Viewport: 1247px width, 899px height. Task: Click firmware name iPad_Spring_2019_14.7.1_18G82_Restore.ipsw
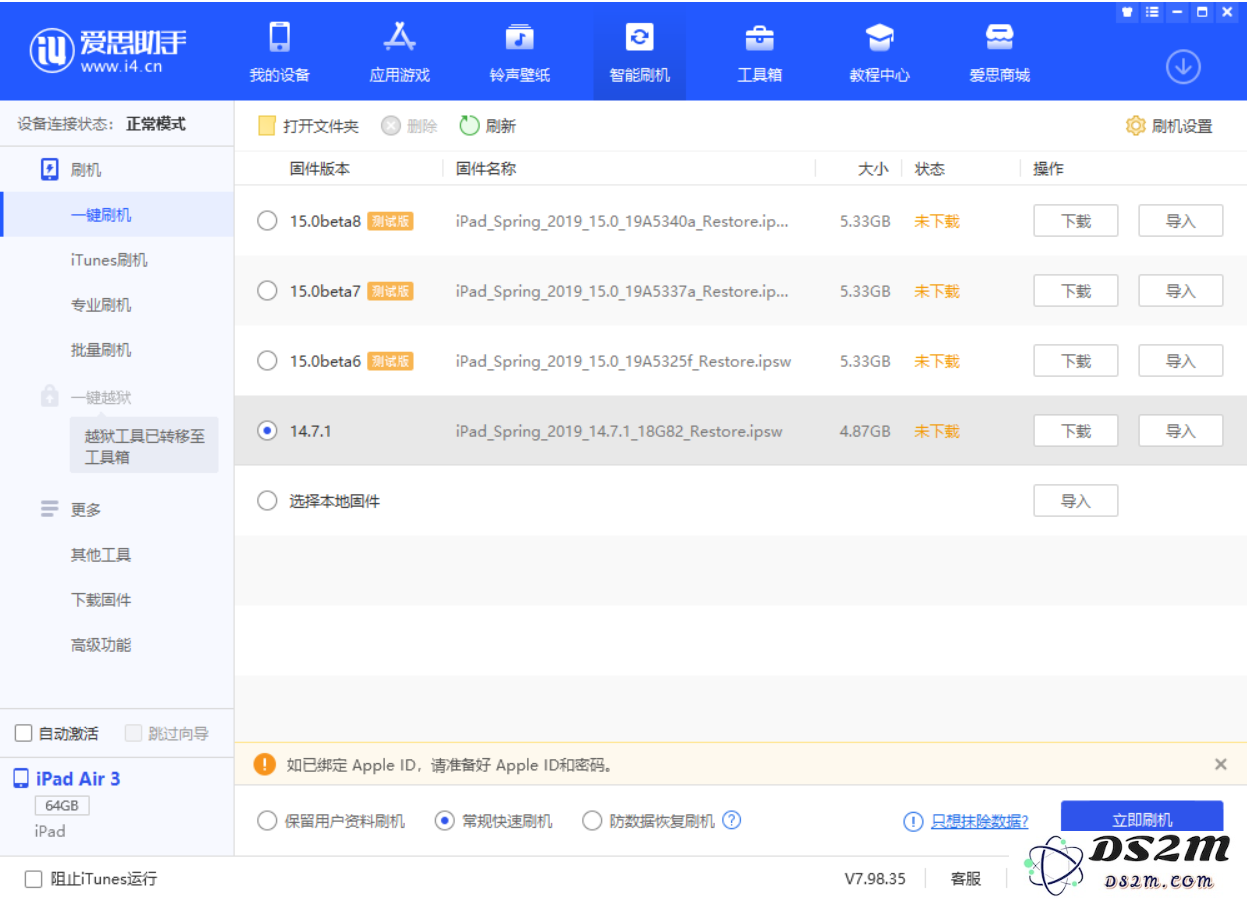pyautogui.click(x=619, y=431)
